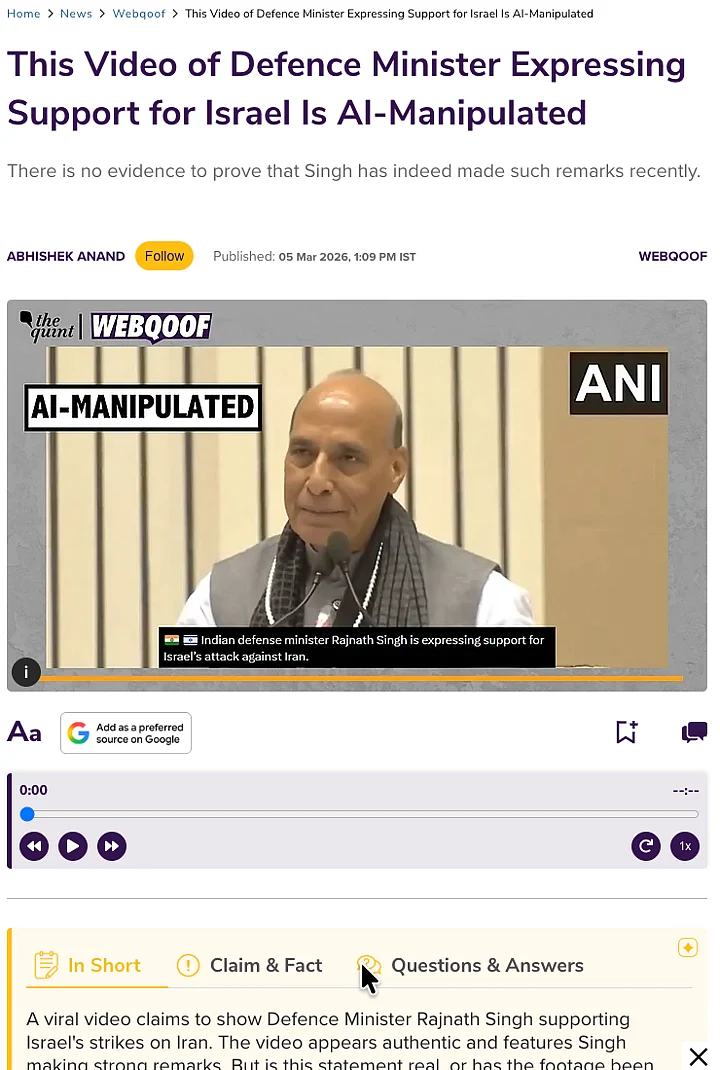Click the audio replay button
720x1070 pixels.
pyautogui.click(x=646, y=847)
